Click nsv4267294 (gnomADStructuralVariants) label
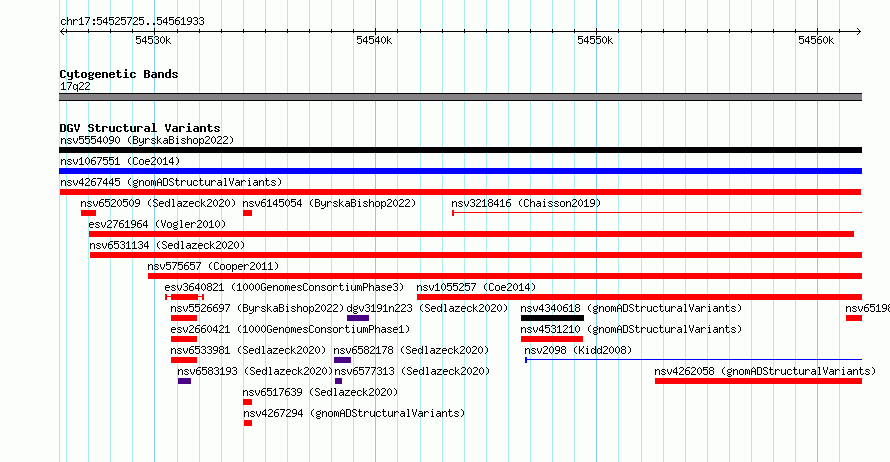Image resolution: width=890 pixels, height=462 pixels. pyautogui.click(x=354, y=413)
